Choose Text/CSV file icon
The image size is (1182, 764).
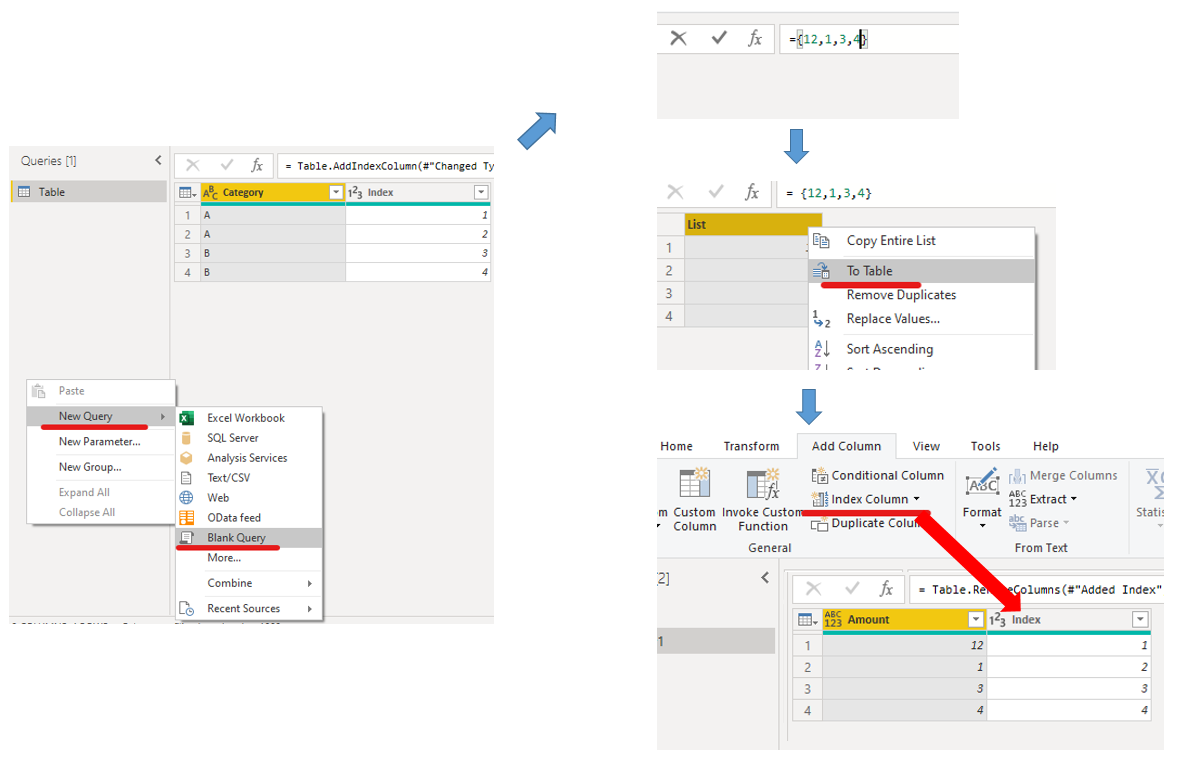186,478
